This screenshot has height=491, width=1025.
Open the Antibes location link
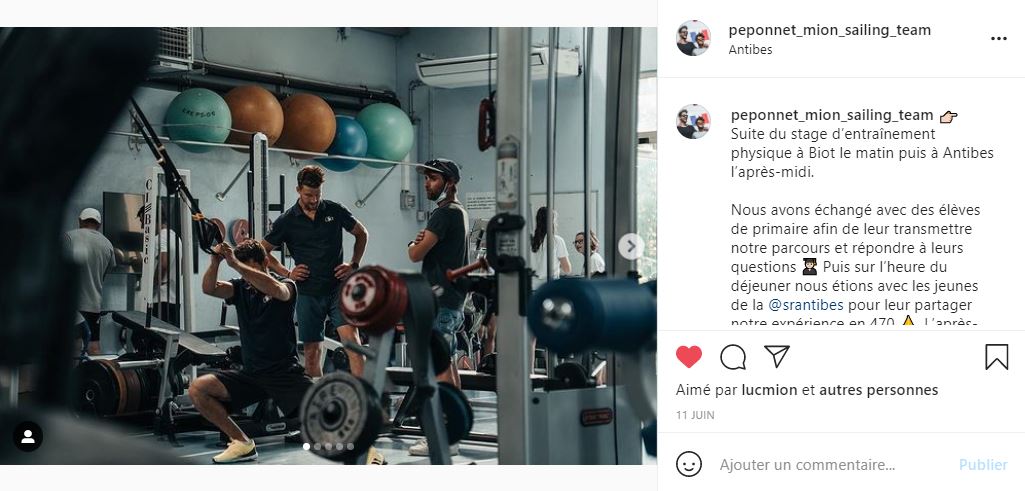coord(750,50)
